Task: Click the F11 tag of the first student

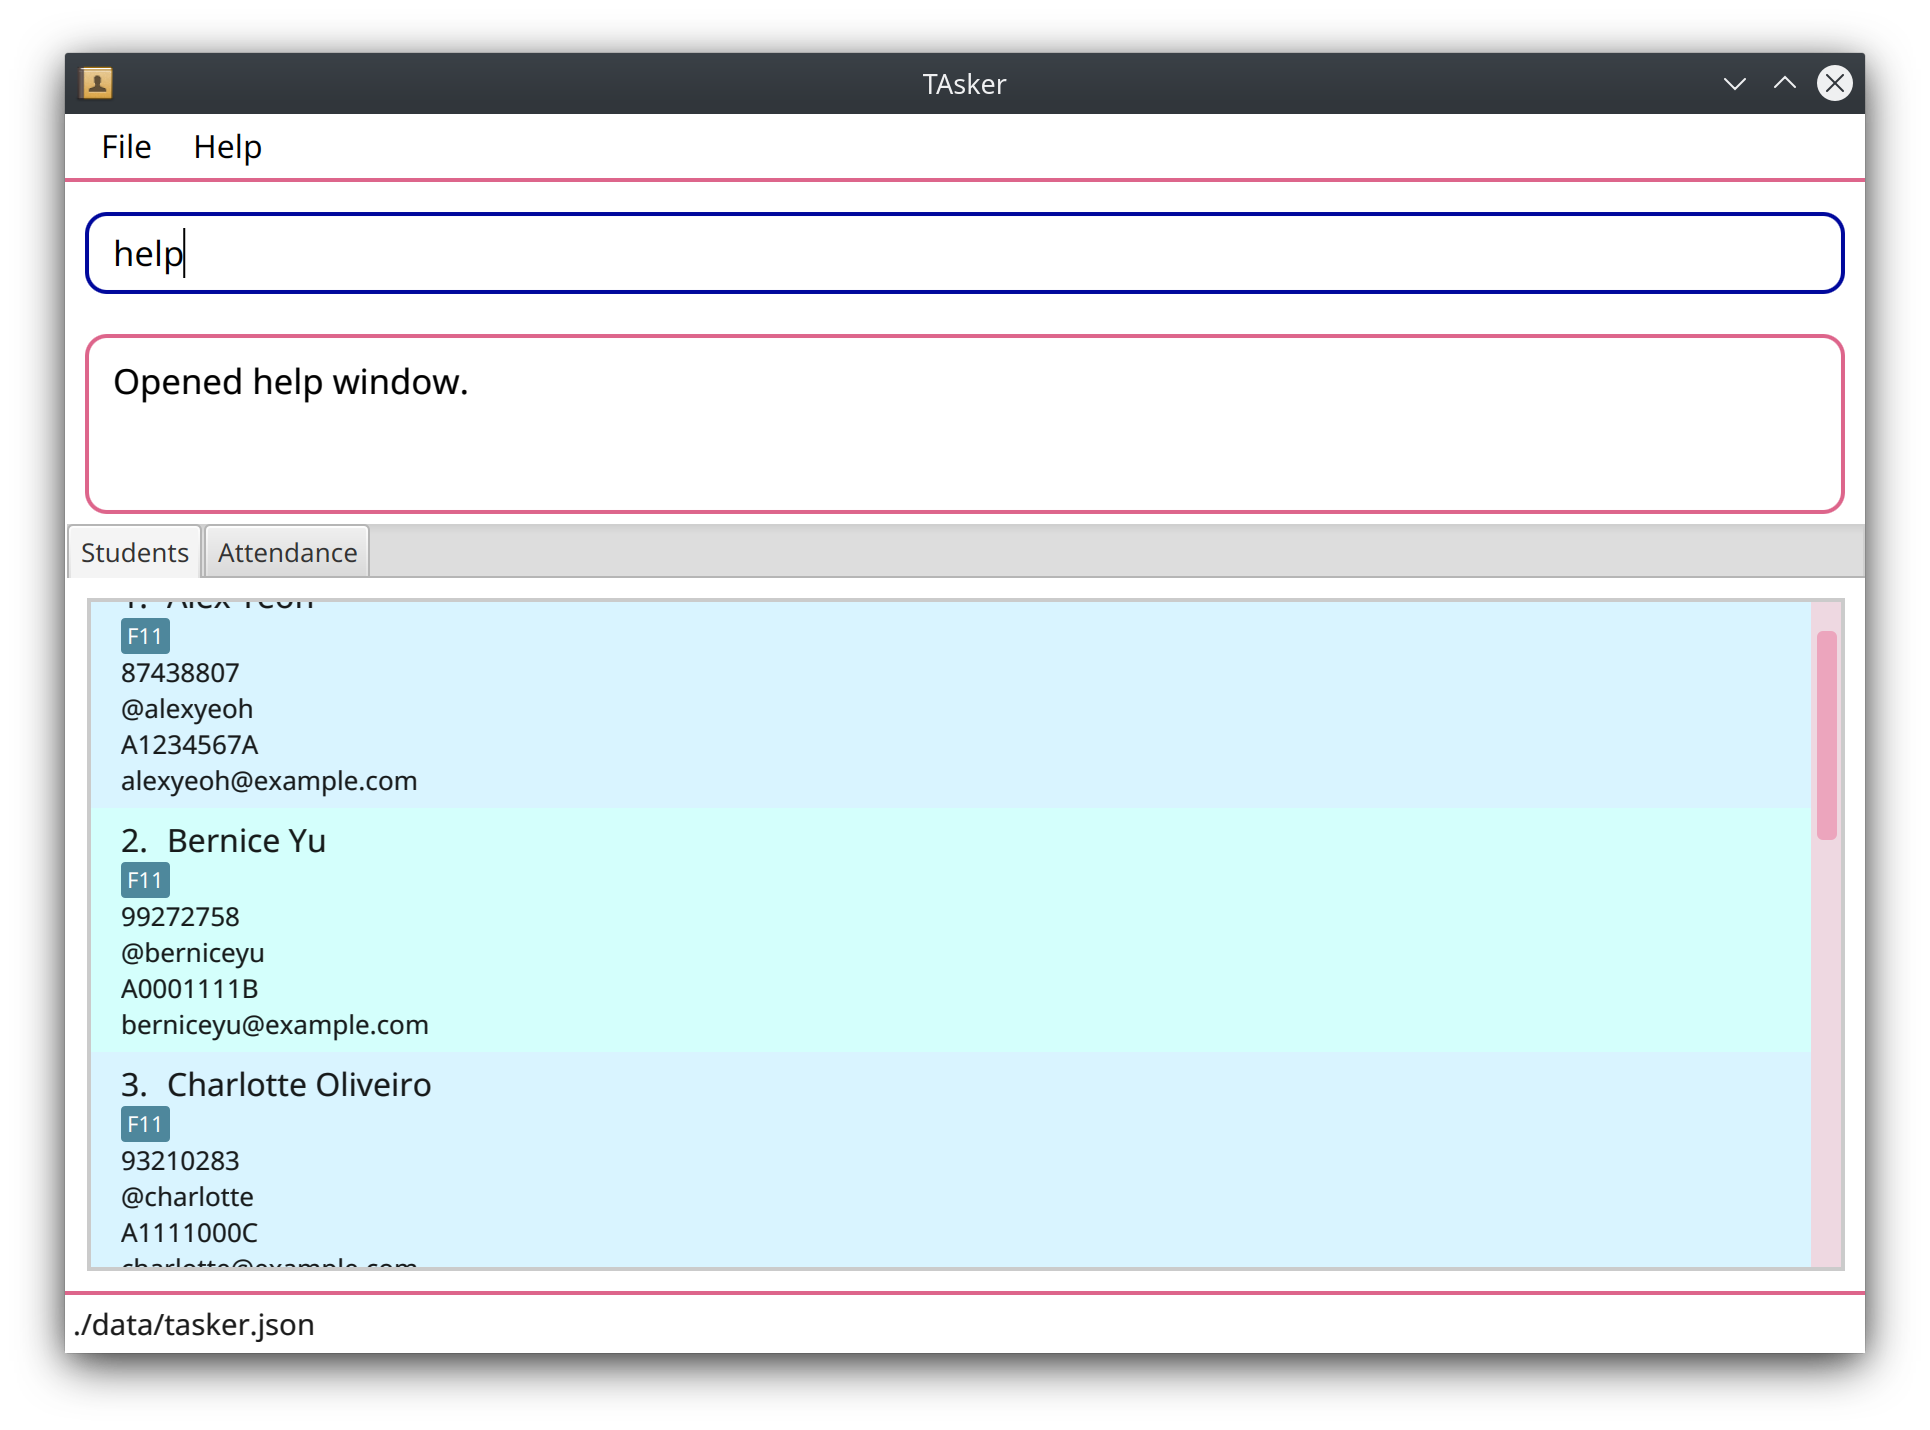Action: (145, 637)
